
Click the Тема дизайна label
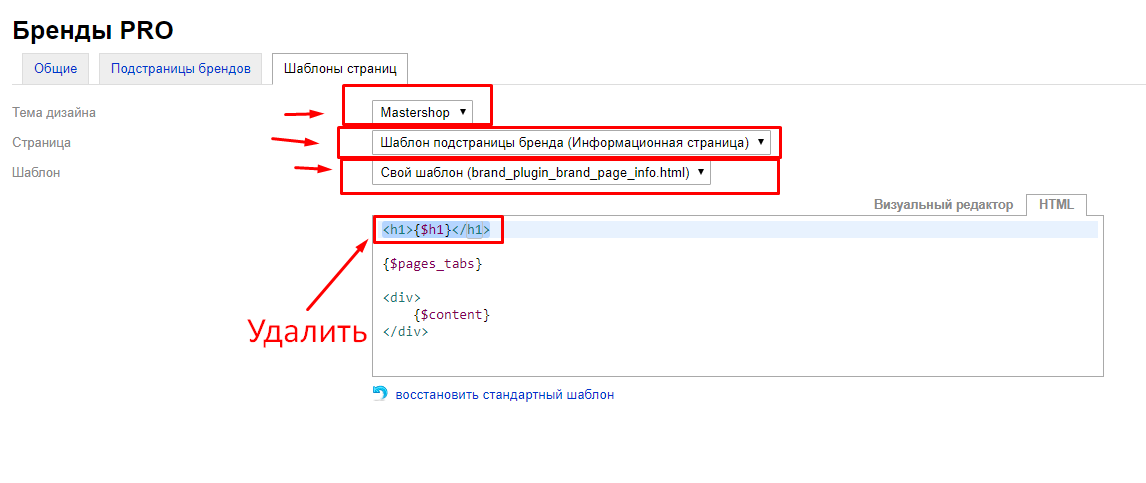coord(54,113)
